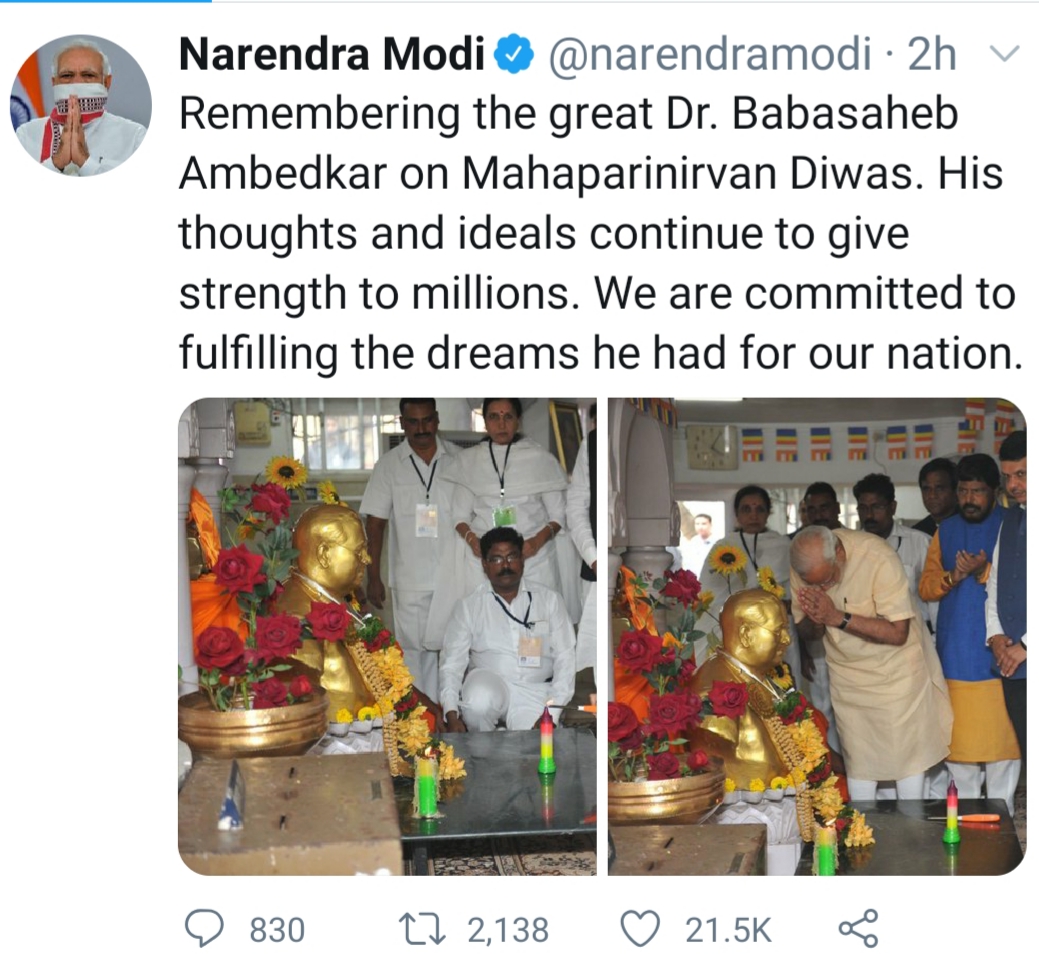View the left photo of the golden bust
1039x954 pixels.
(x=388, y=637)
